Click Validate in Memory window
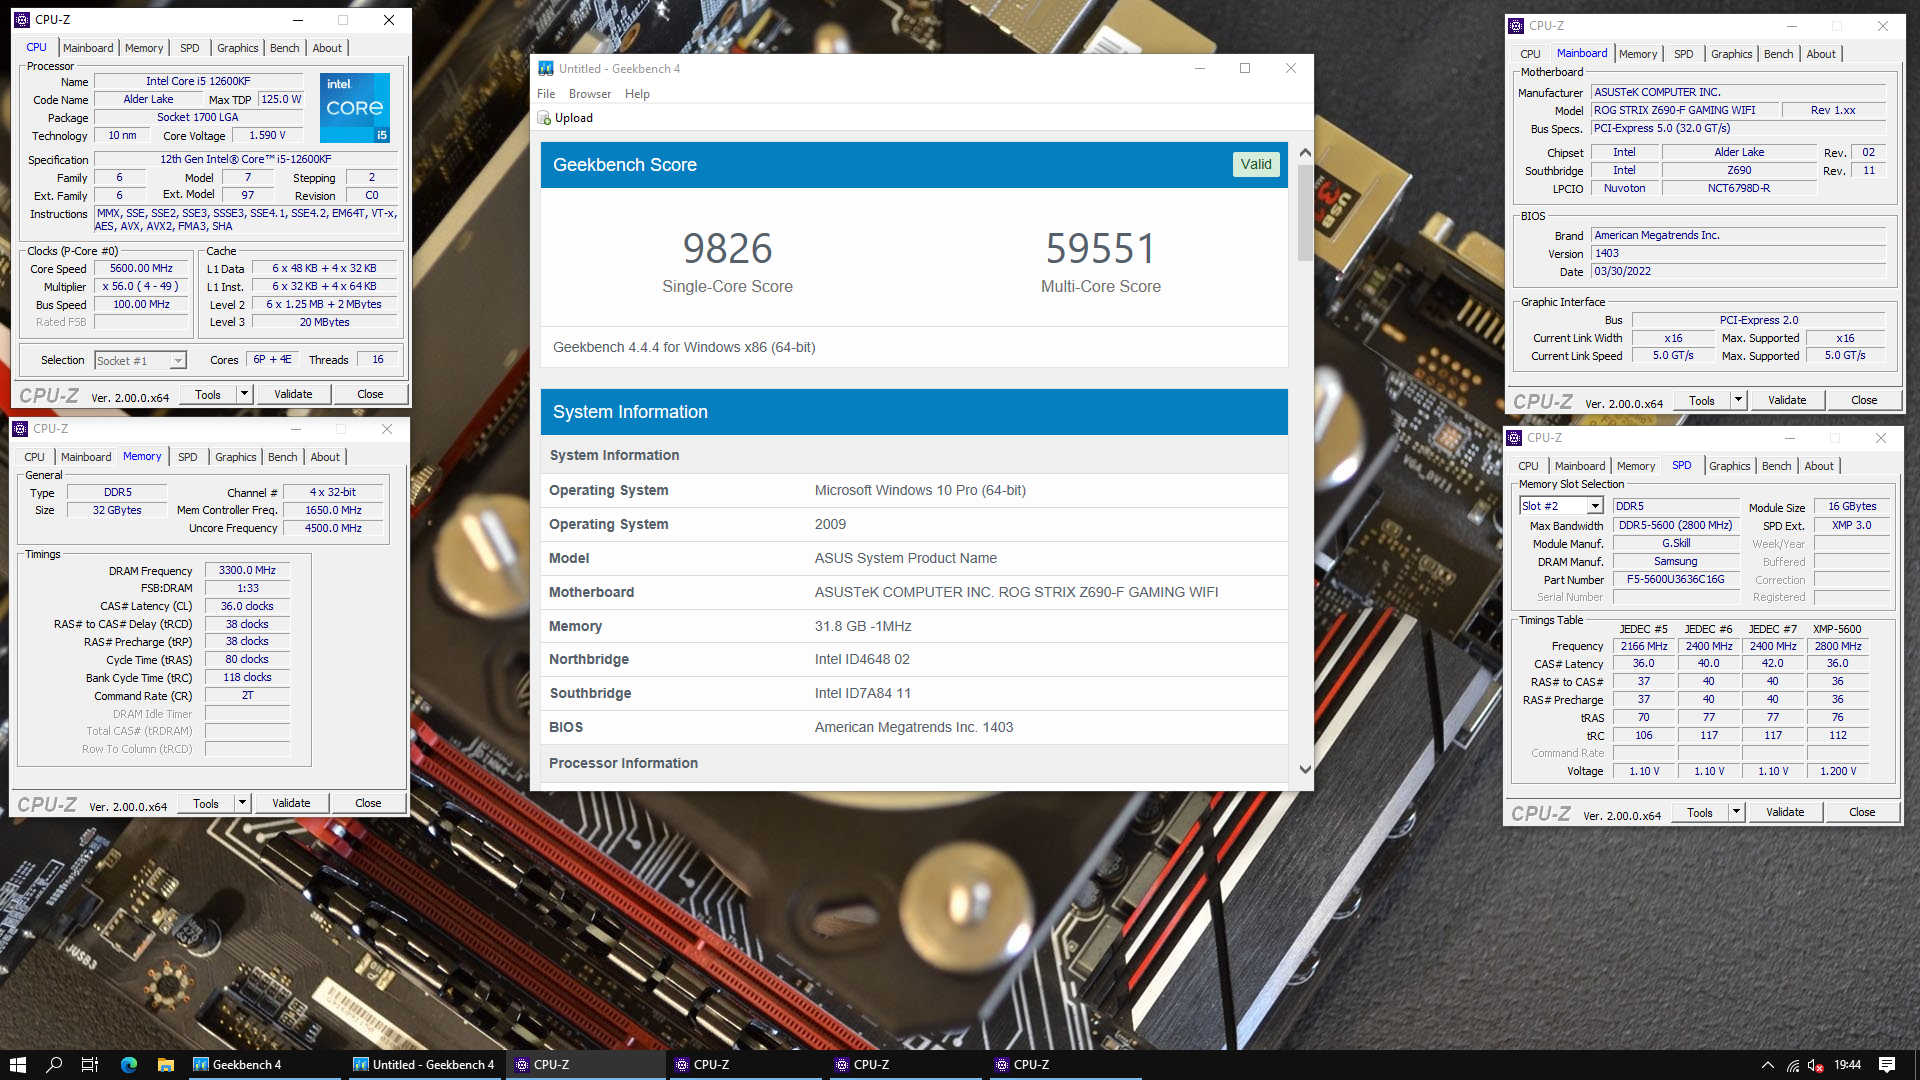 291,803
